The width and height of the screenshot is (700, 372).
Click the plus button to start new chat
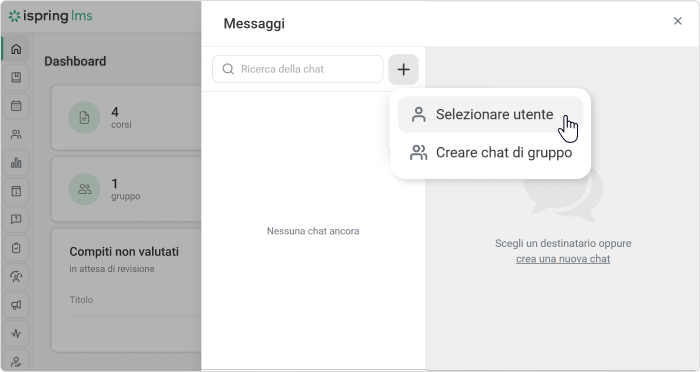click(404, 69)
